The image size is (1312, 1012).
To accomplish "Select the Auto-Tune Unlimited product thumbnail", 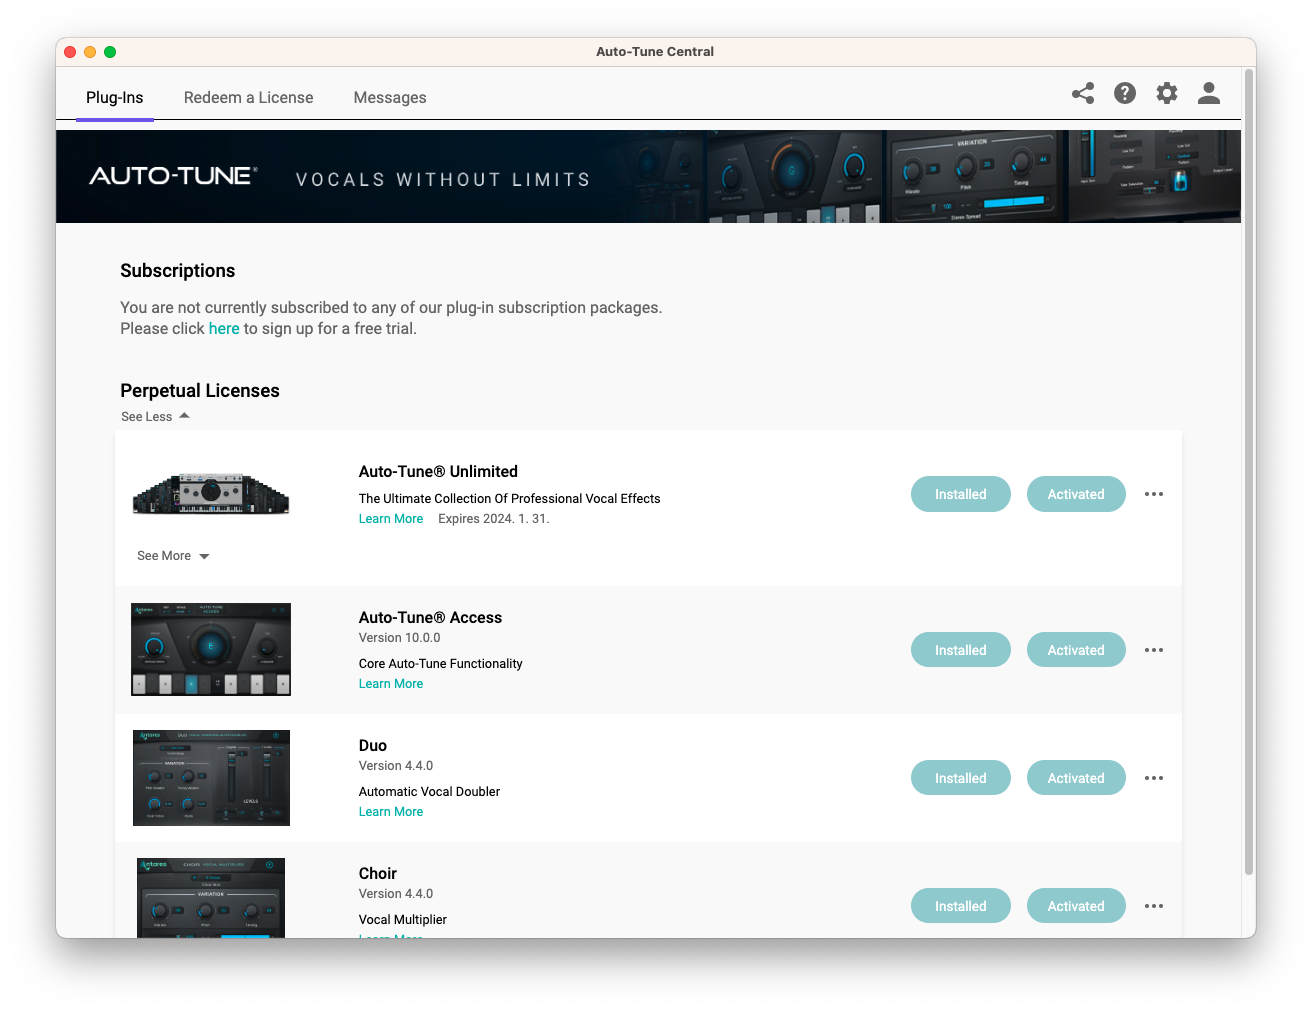I will tap(211, 493).
